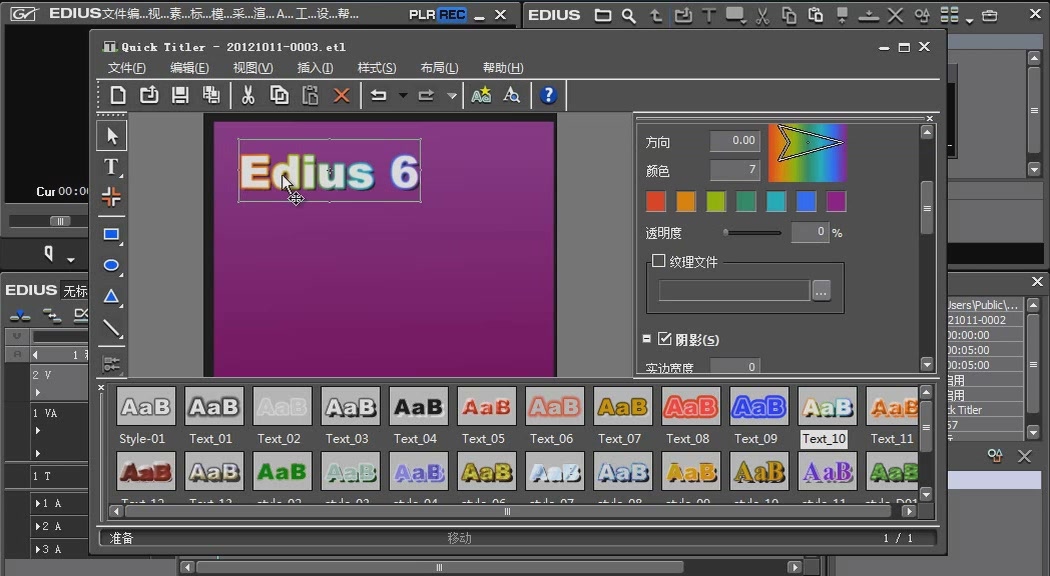The image size is (1050, 576).
Task: Click the Paste icon in Quick Titler toolbar
Action: (x=310, y=95)
